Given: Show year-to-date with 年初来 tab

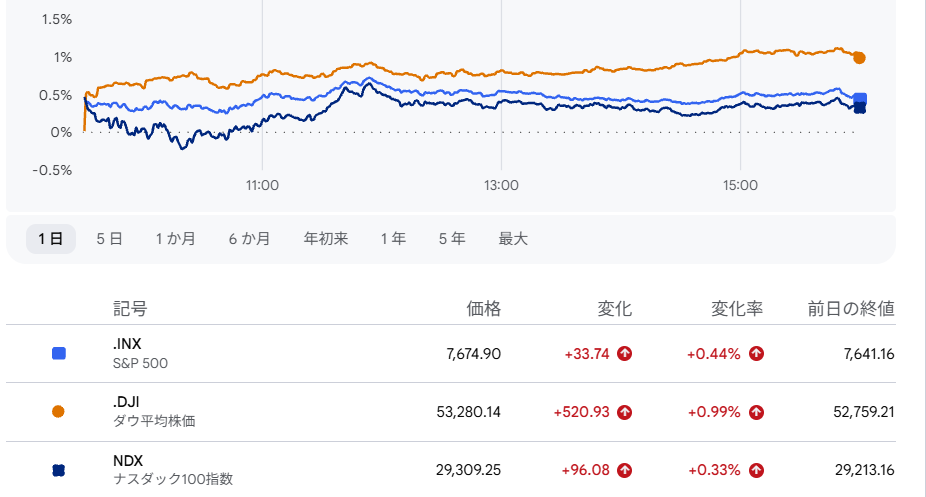Looking at the screenshot, I should tap(325, 239).
